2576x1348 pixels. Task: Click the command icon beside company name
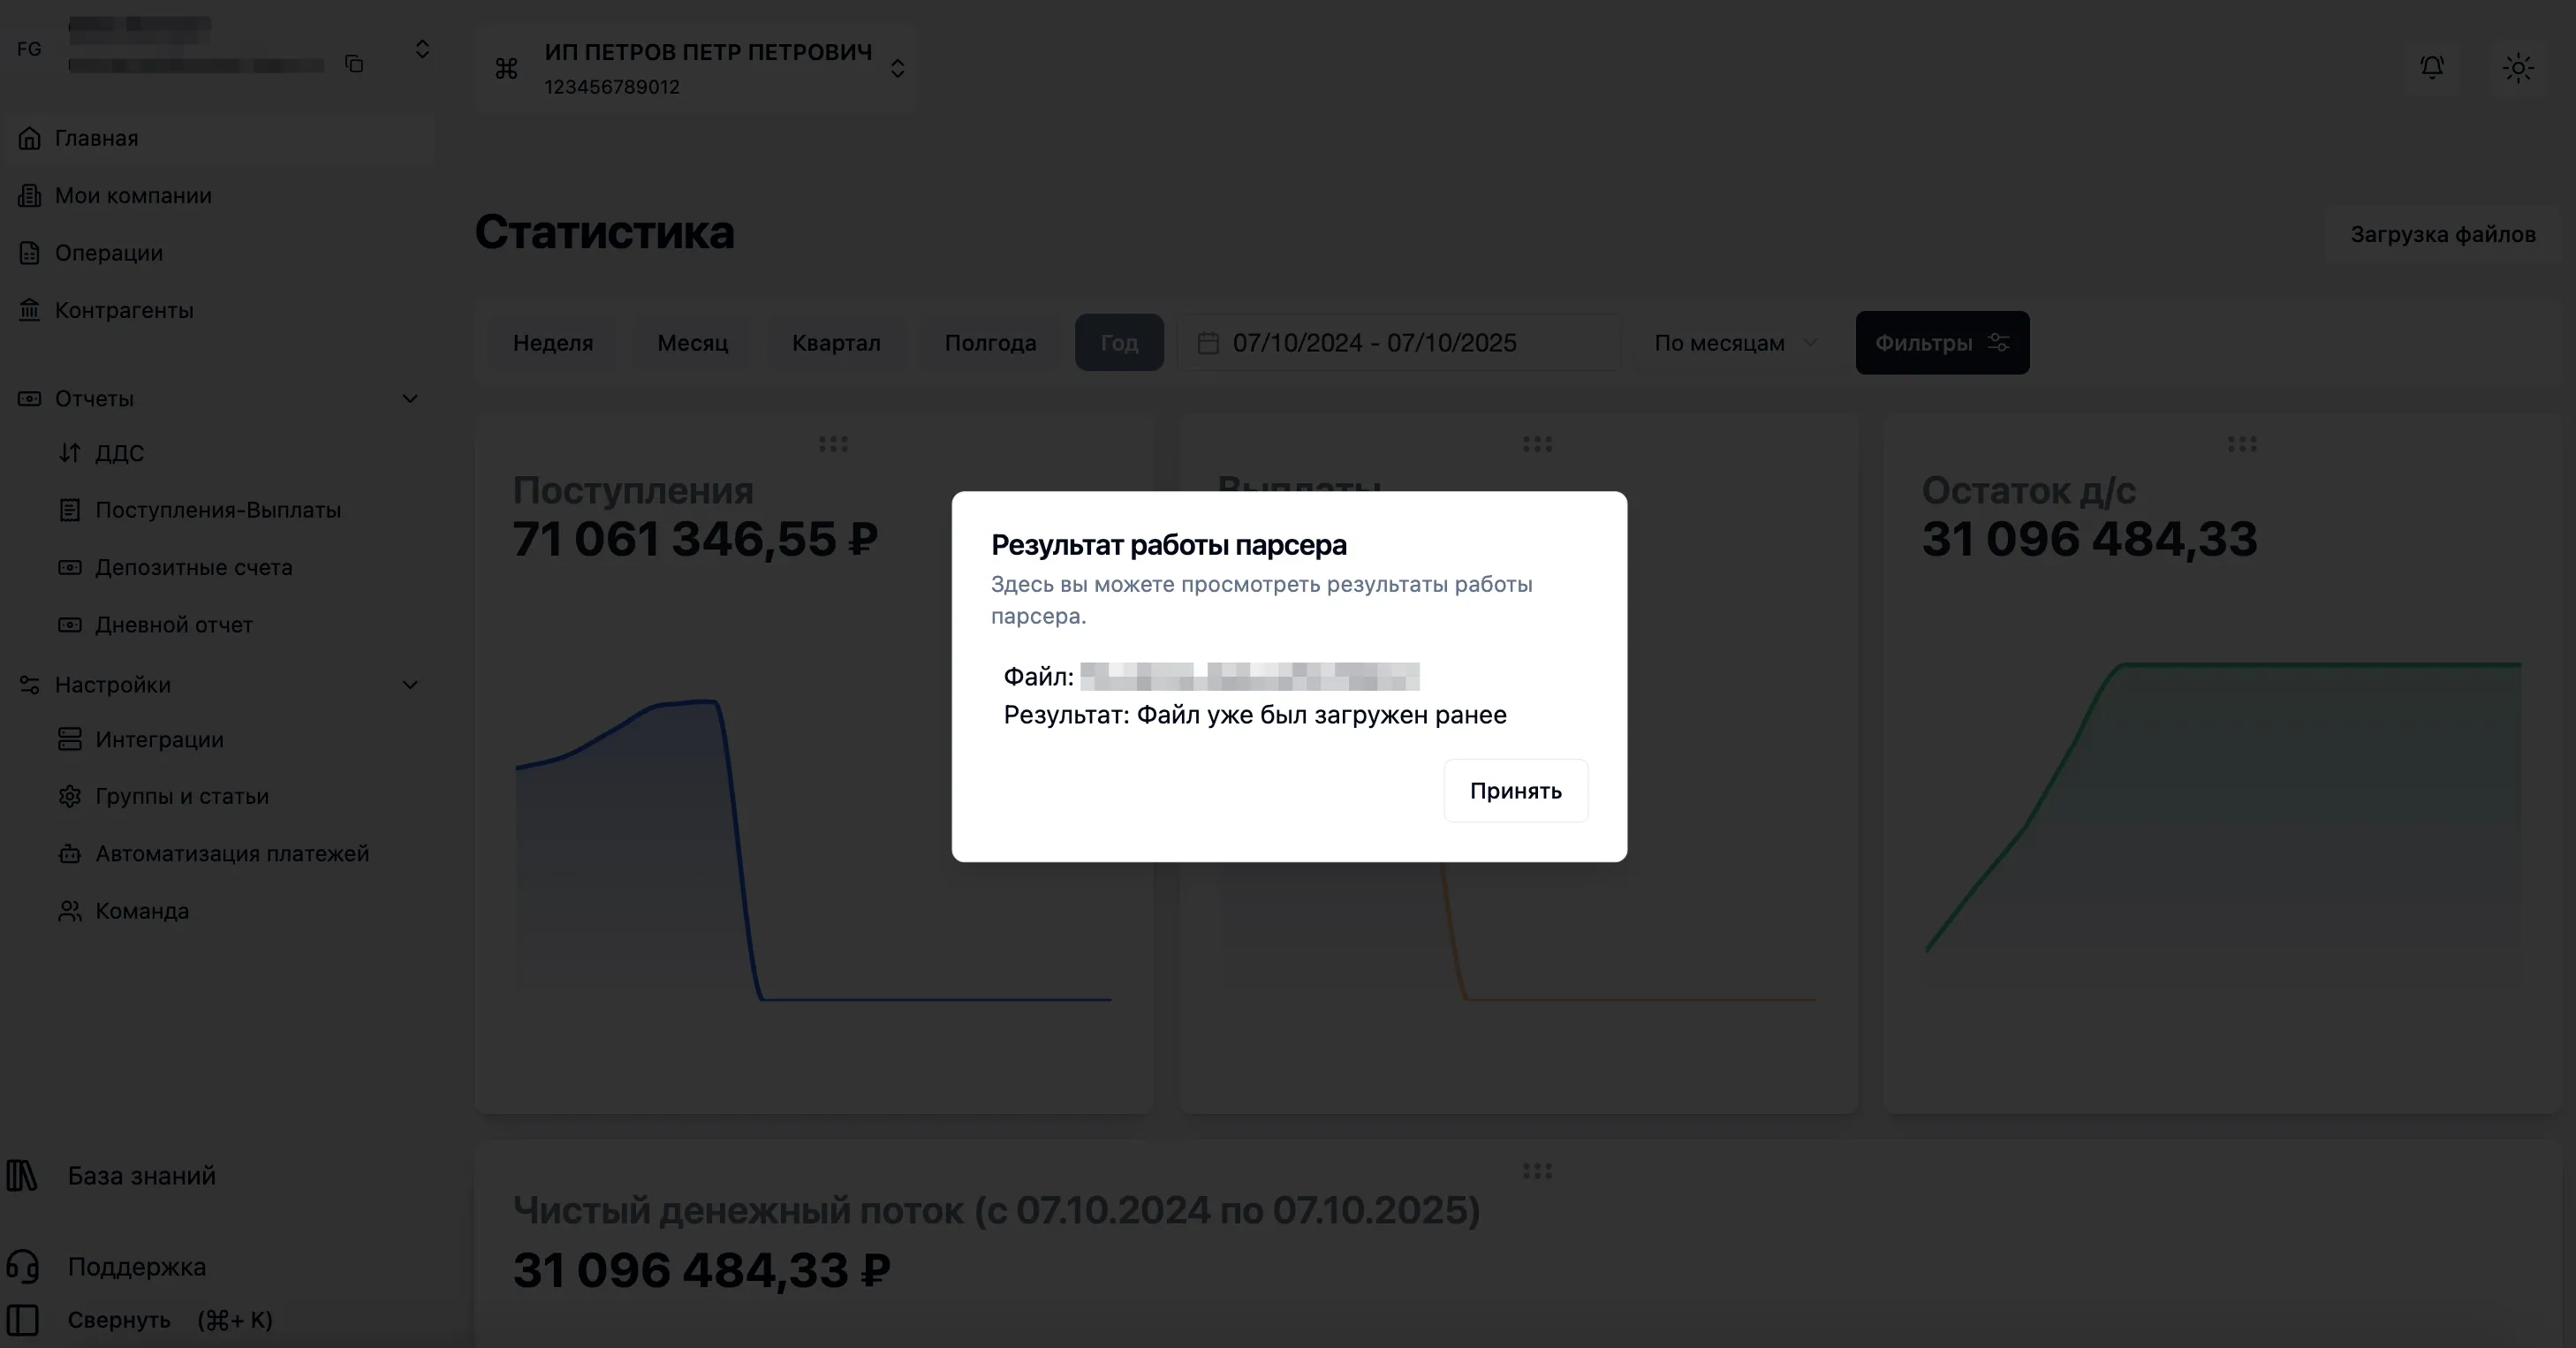(x=507, y=68)
